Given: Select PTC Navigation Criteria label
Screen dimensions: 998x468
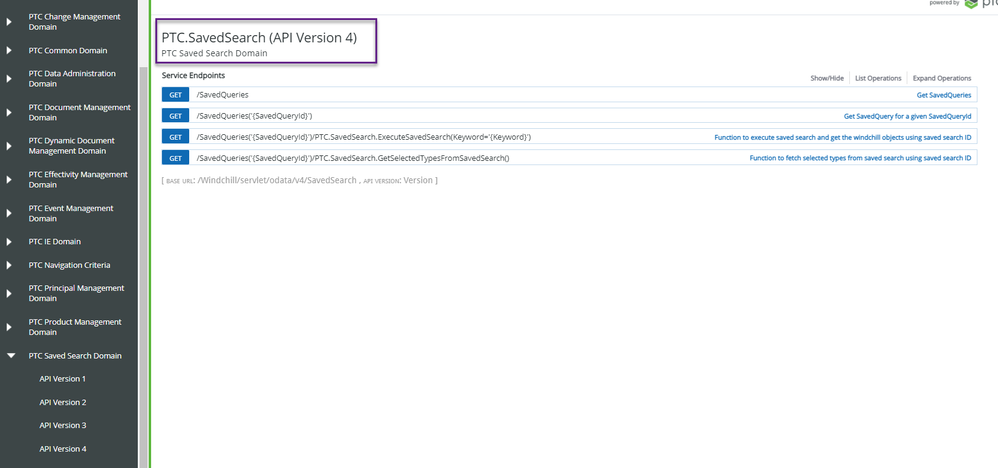Looking at the screenshot, I should pyautogui.click(x=69, y=265).
